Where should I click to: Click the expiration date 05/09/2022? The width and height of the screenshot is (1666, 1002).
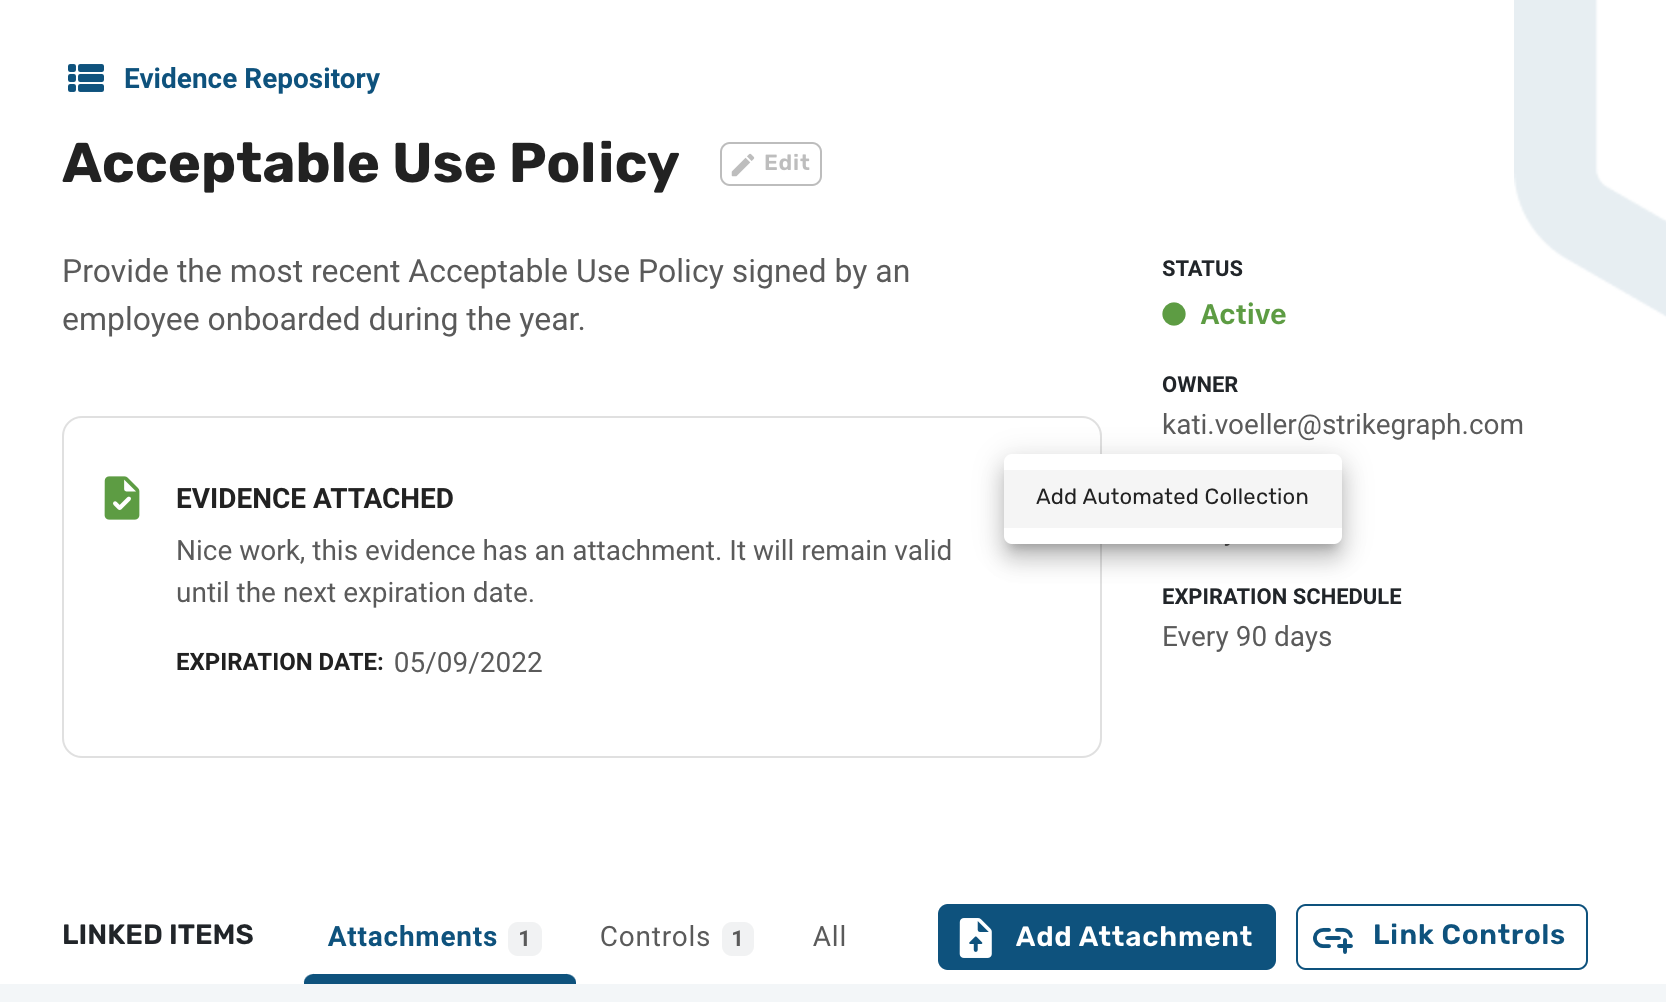click(468, 663)
